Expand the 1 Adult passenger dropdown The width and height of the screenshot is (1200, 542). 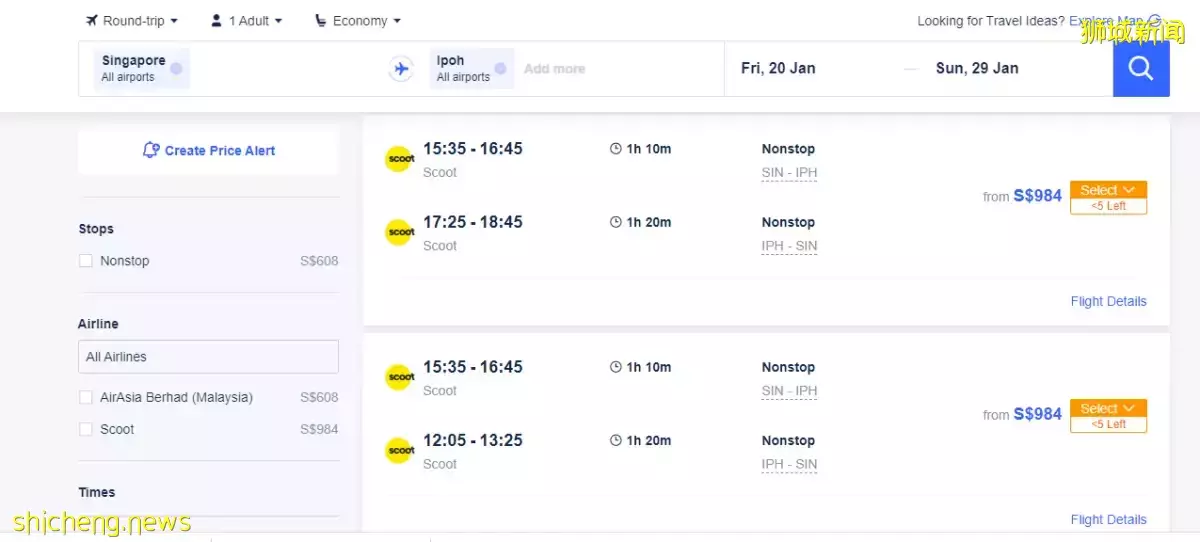(246, 20)
